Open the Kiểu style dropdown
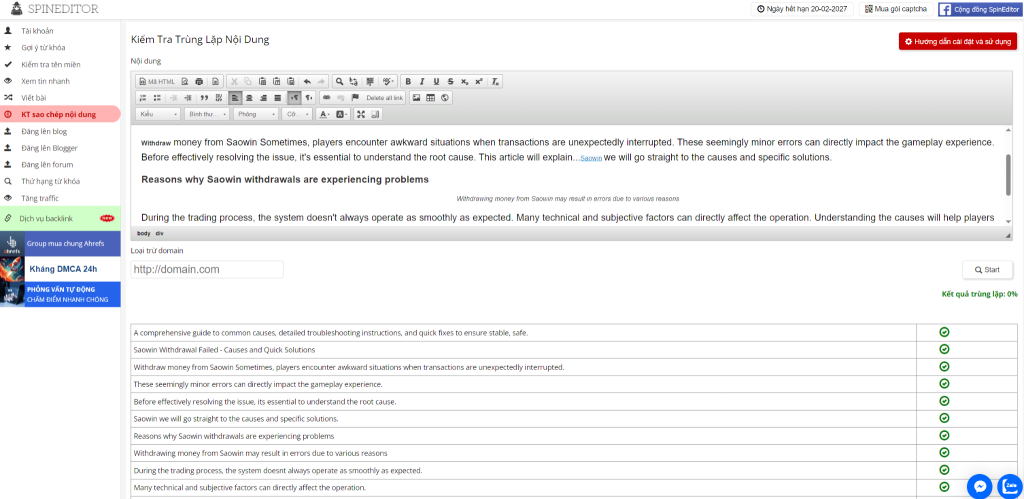The image size is (1024, 499). [x=157, y=114]
